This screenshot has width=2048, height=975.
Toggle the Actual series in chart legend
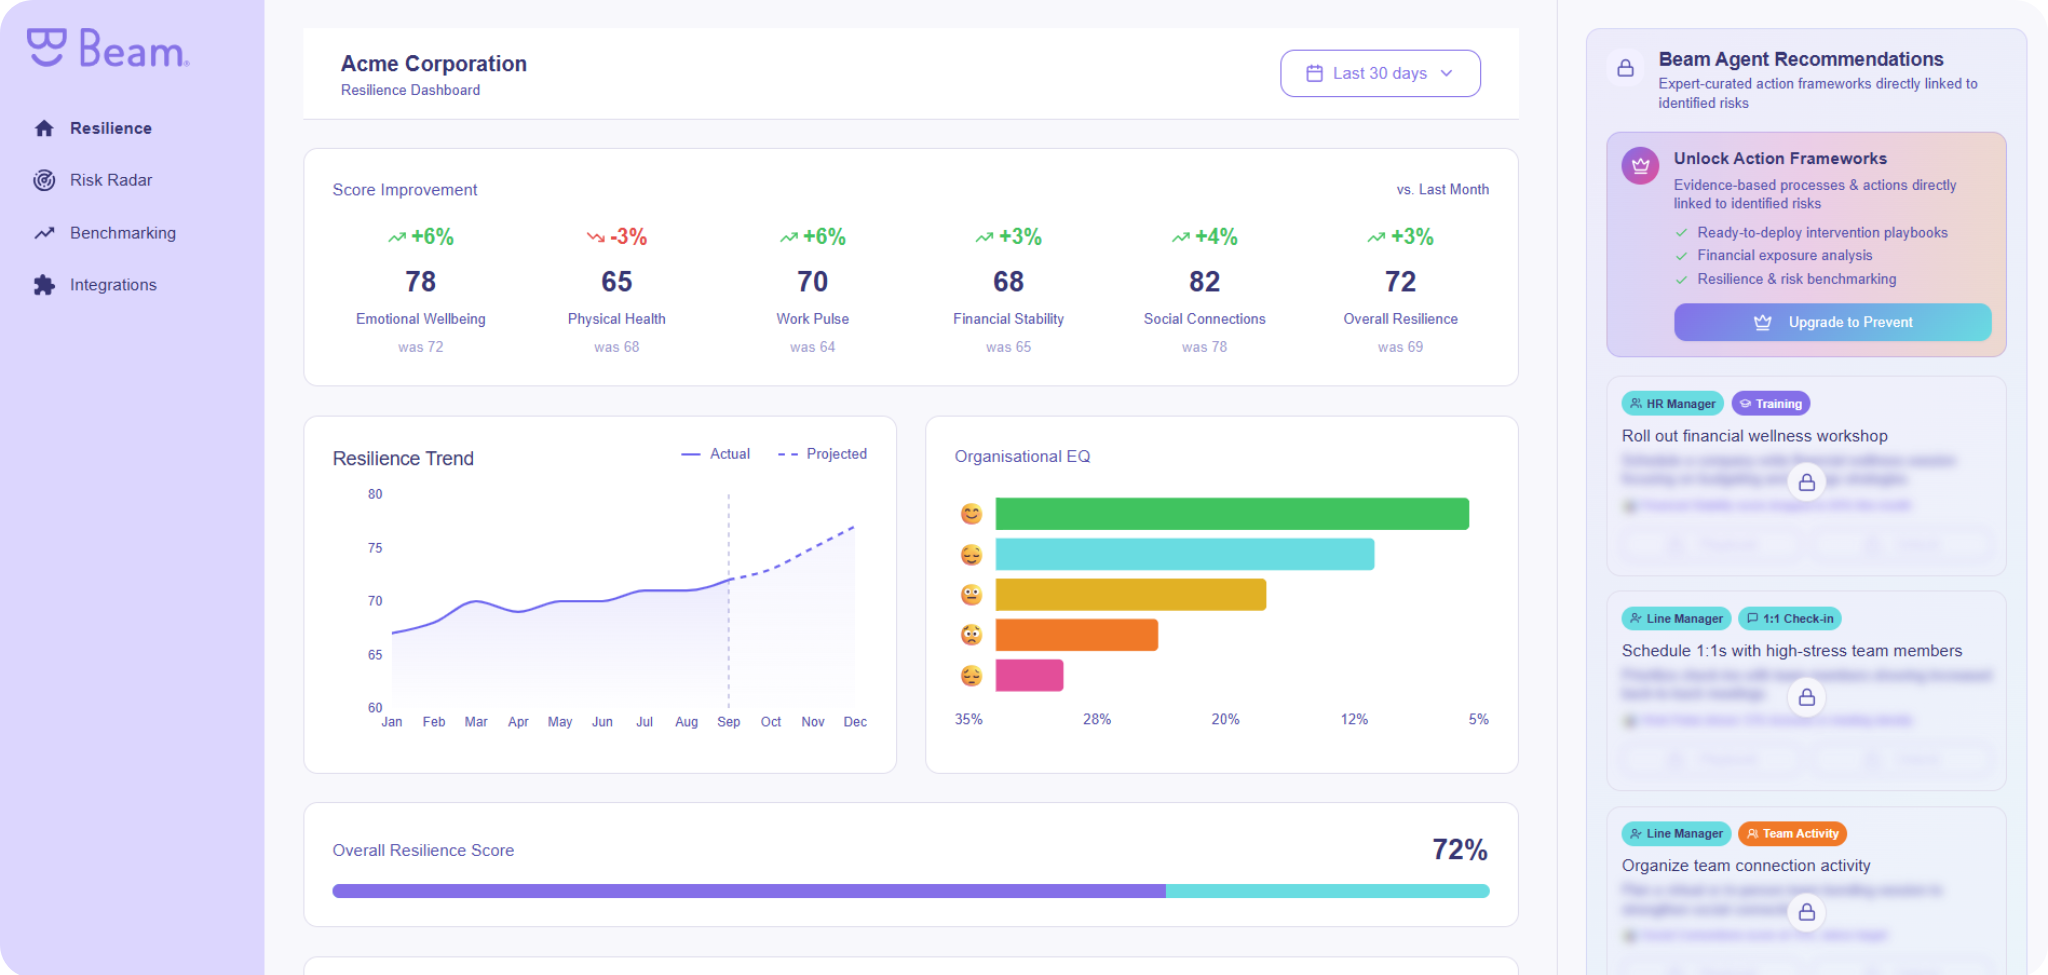click(x=716, y=454)
